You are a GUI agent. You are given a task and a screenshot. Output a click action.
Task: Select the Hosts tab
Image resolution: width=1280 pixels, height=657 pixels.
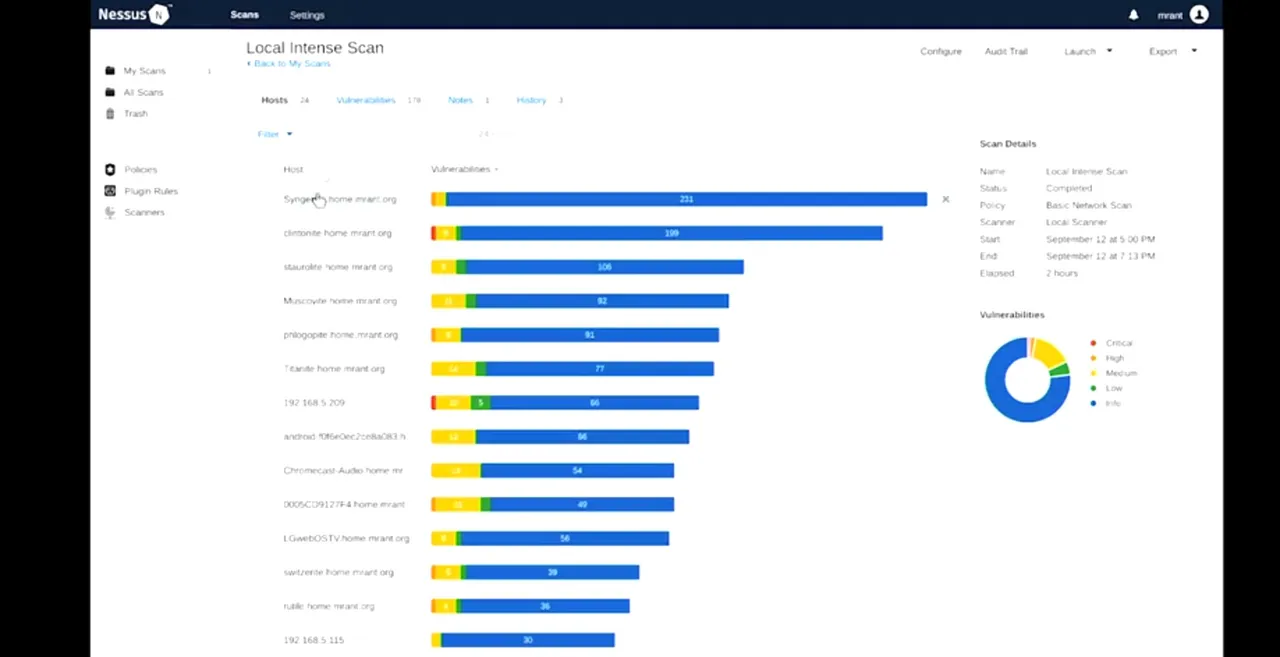[x=274, y=100]
